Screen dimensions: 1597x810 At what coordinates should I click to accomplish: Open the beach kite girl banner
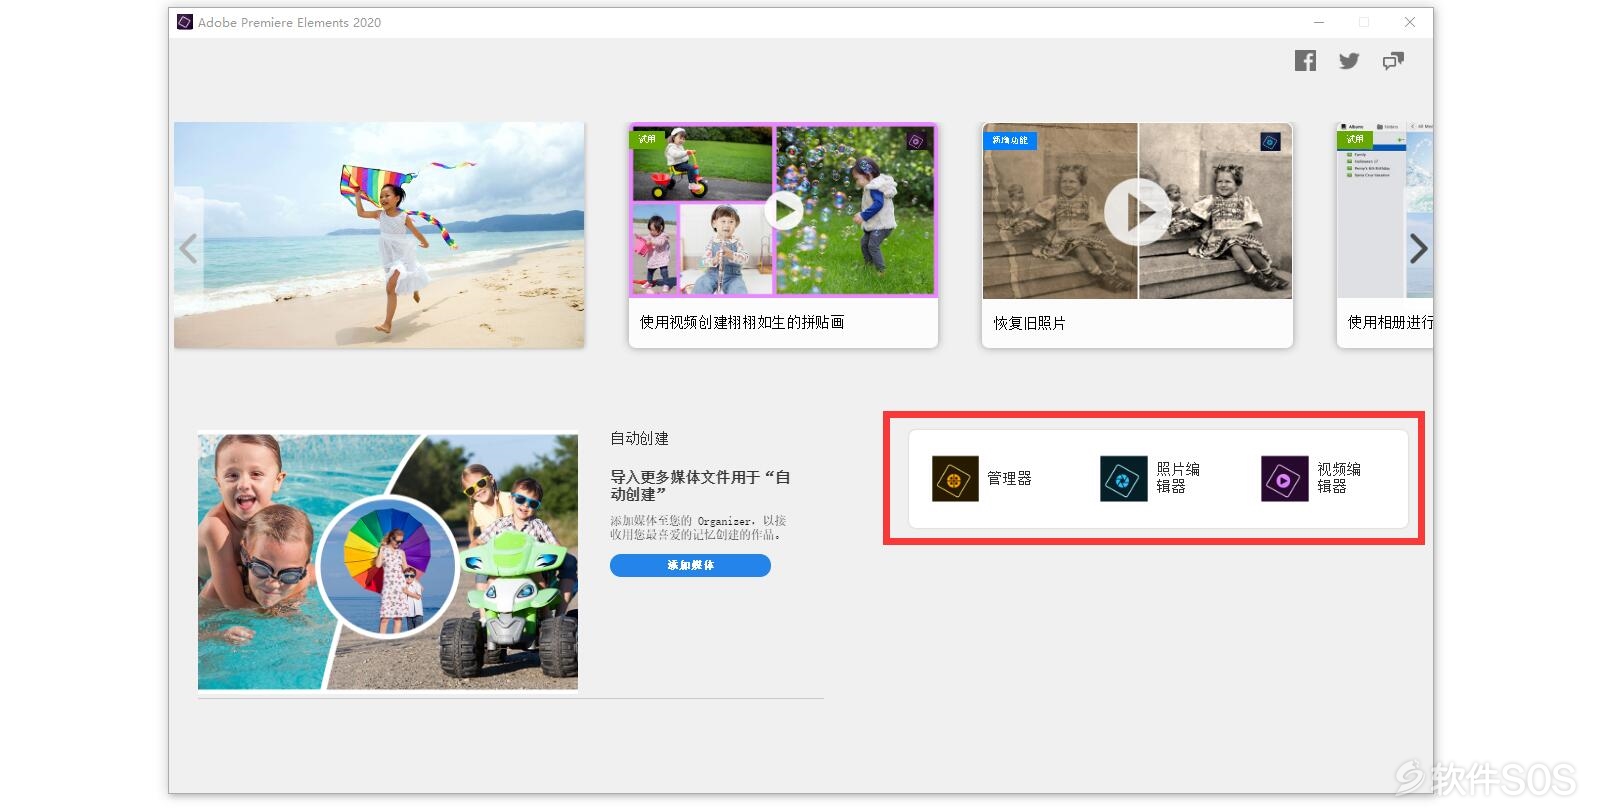pyautogui.click(x=379, y=235)
